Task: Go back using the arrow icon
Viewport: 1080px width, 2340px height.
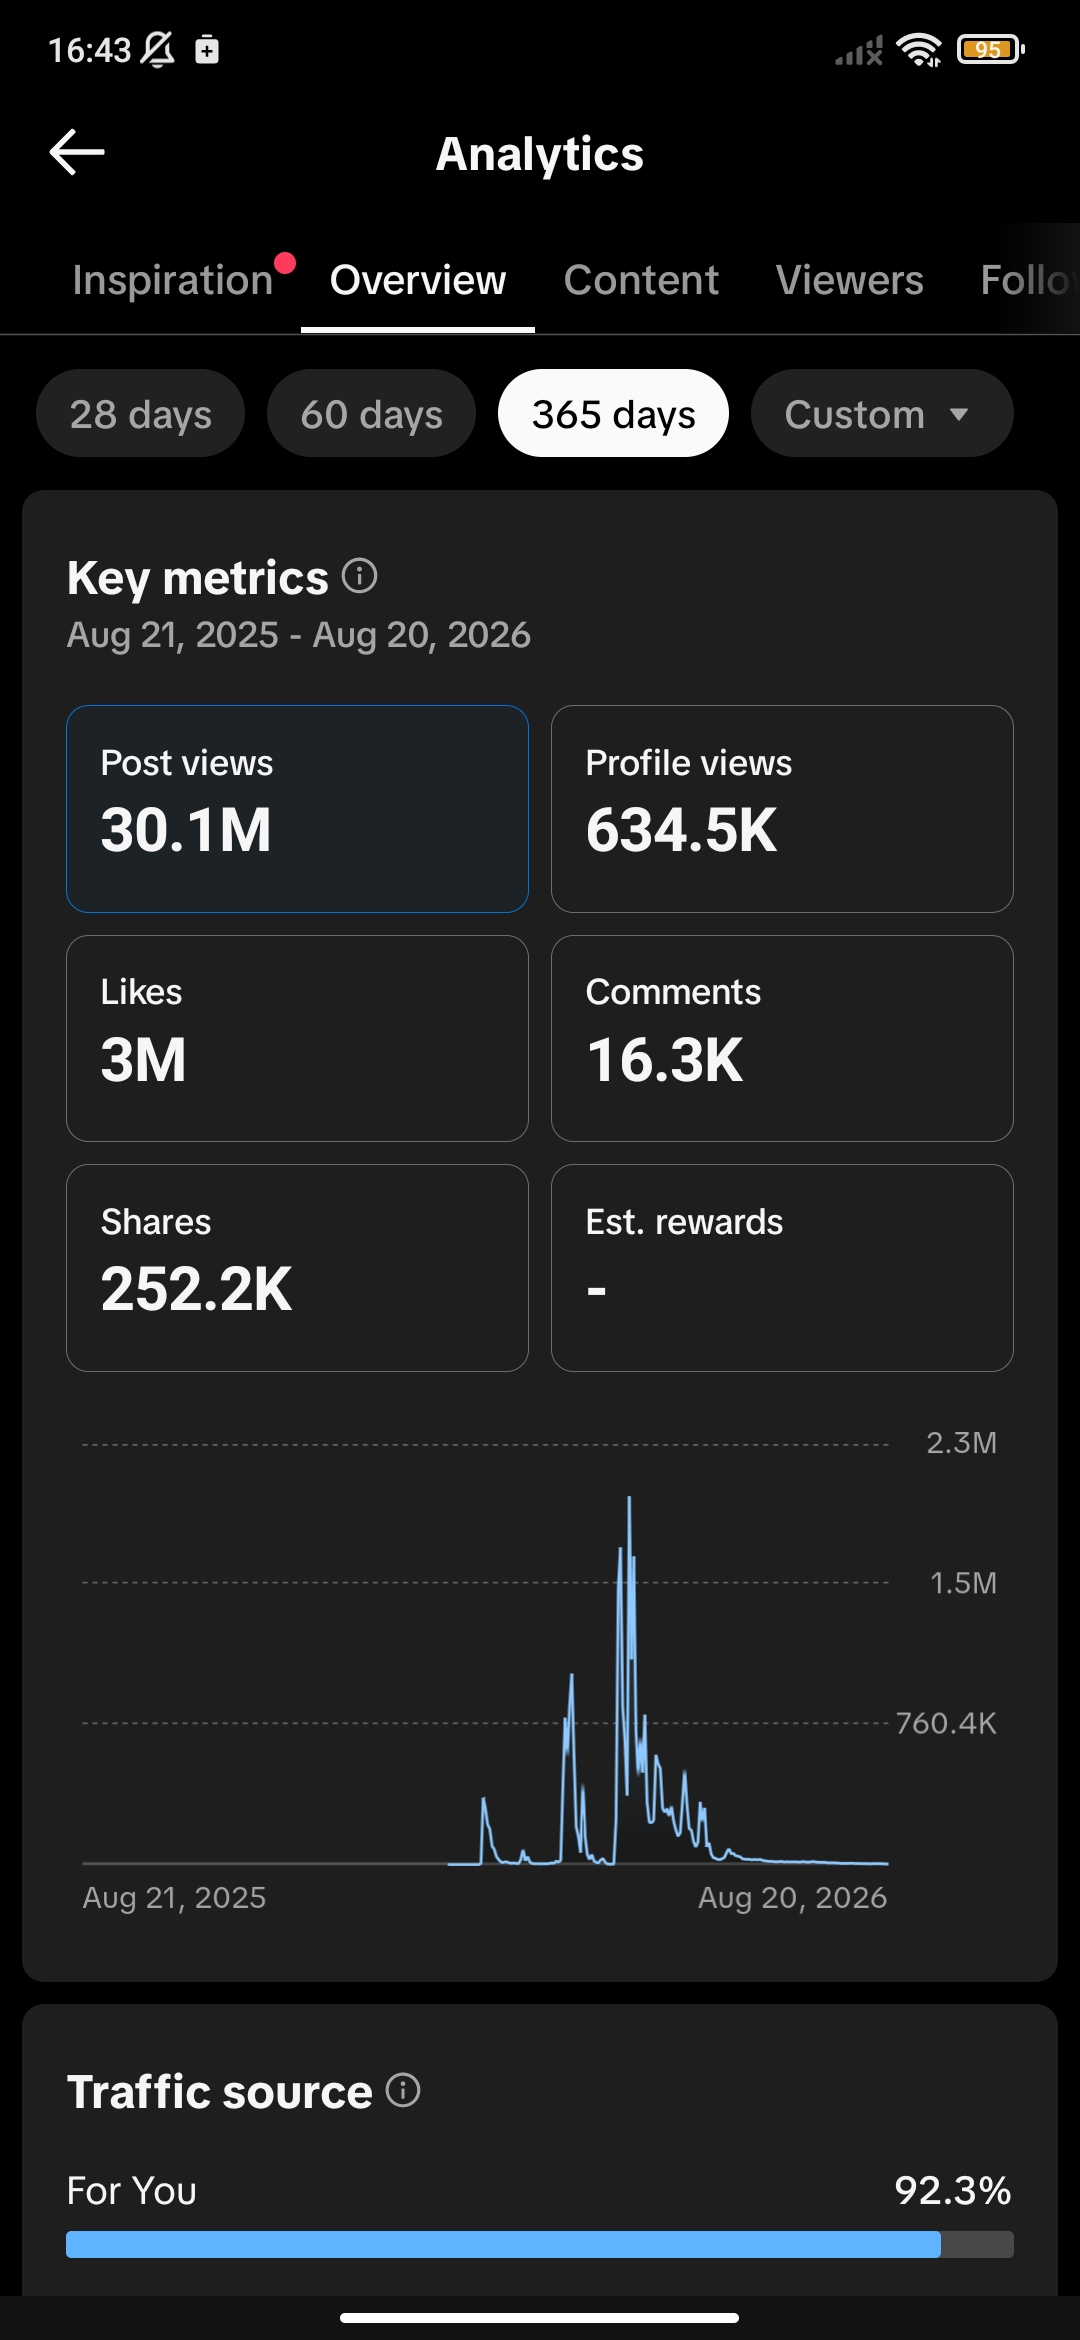Action: [x=77, y=152]
